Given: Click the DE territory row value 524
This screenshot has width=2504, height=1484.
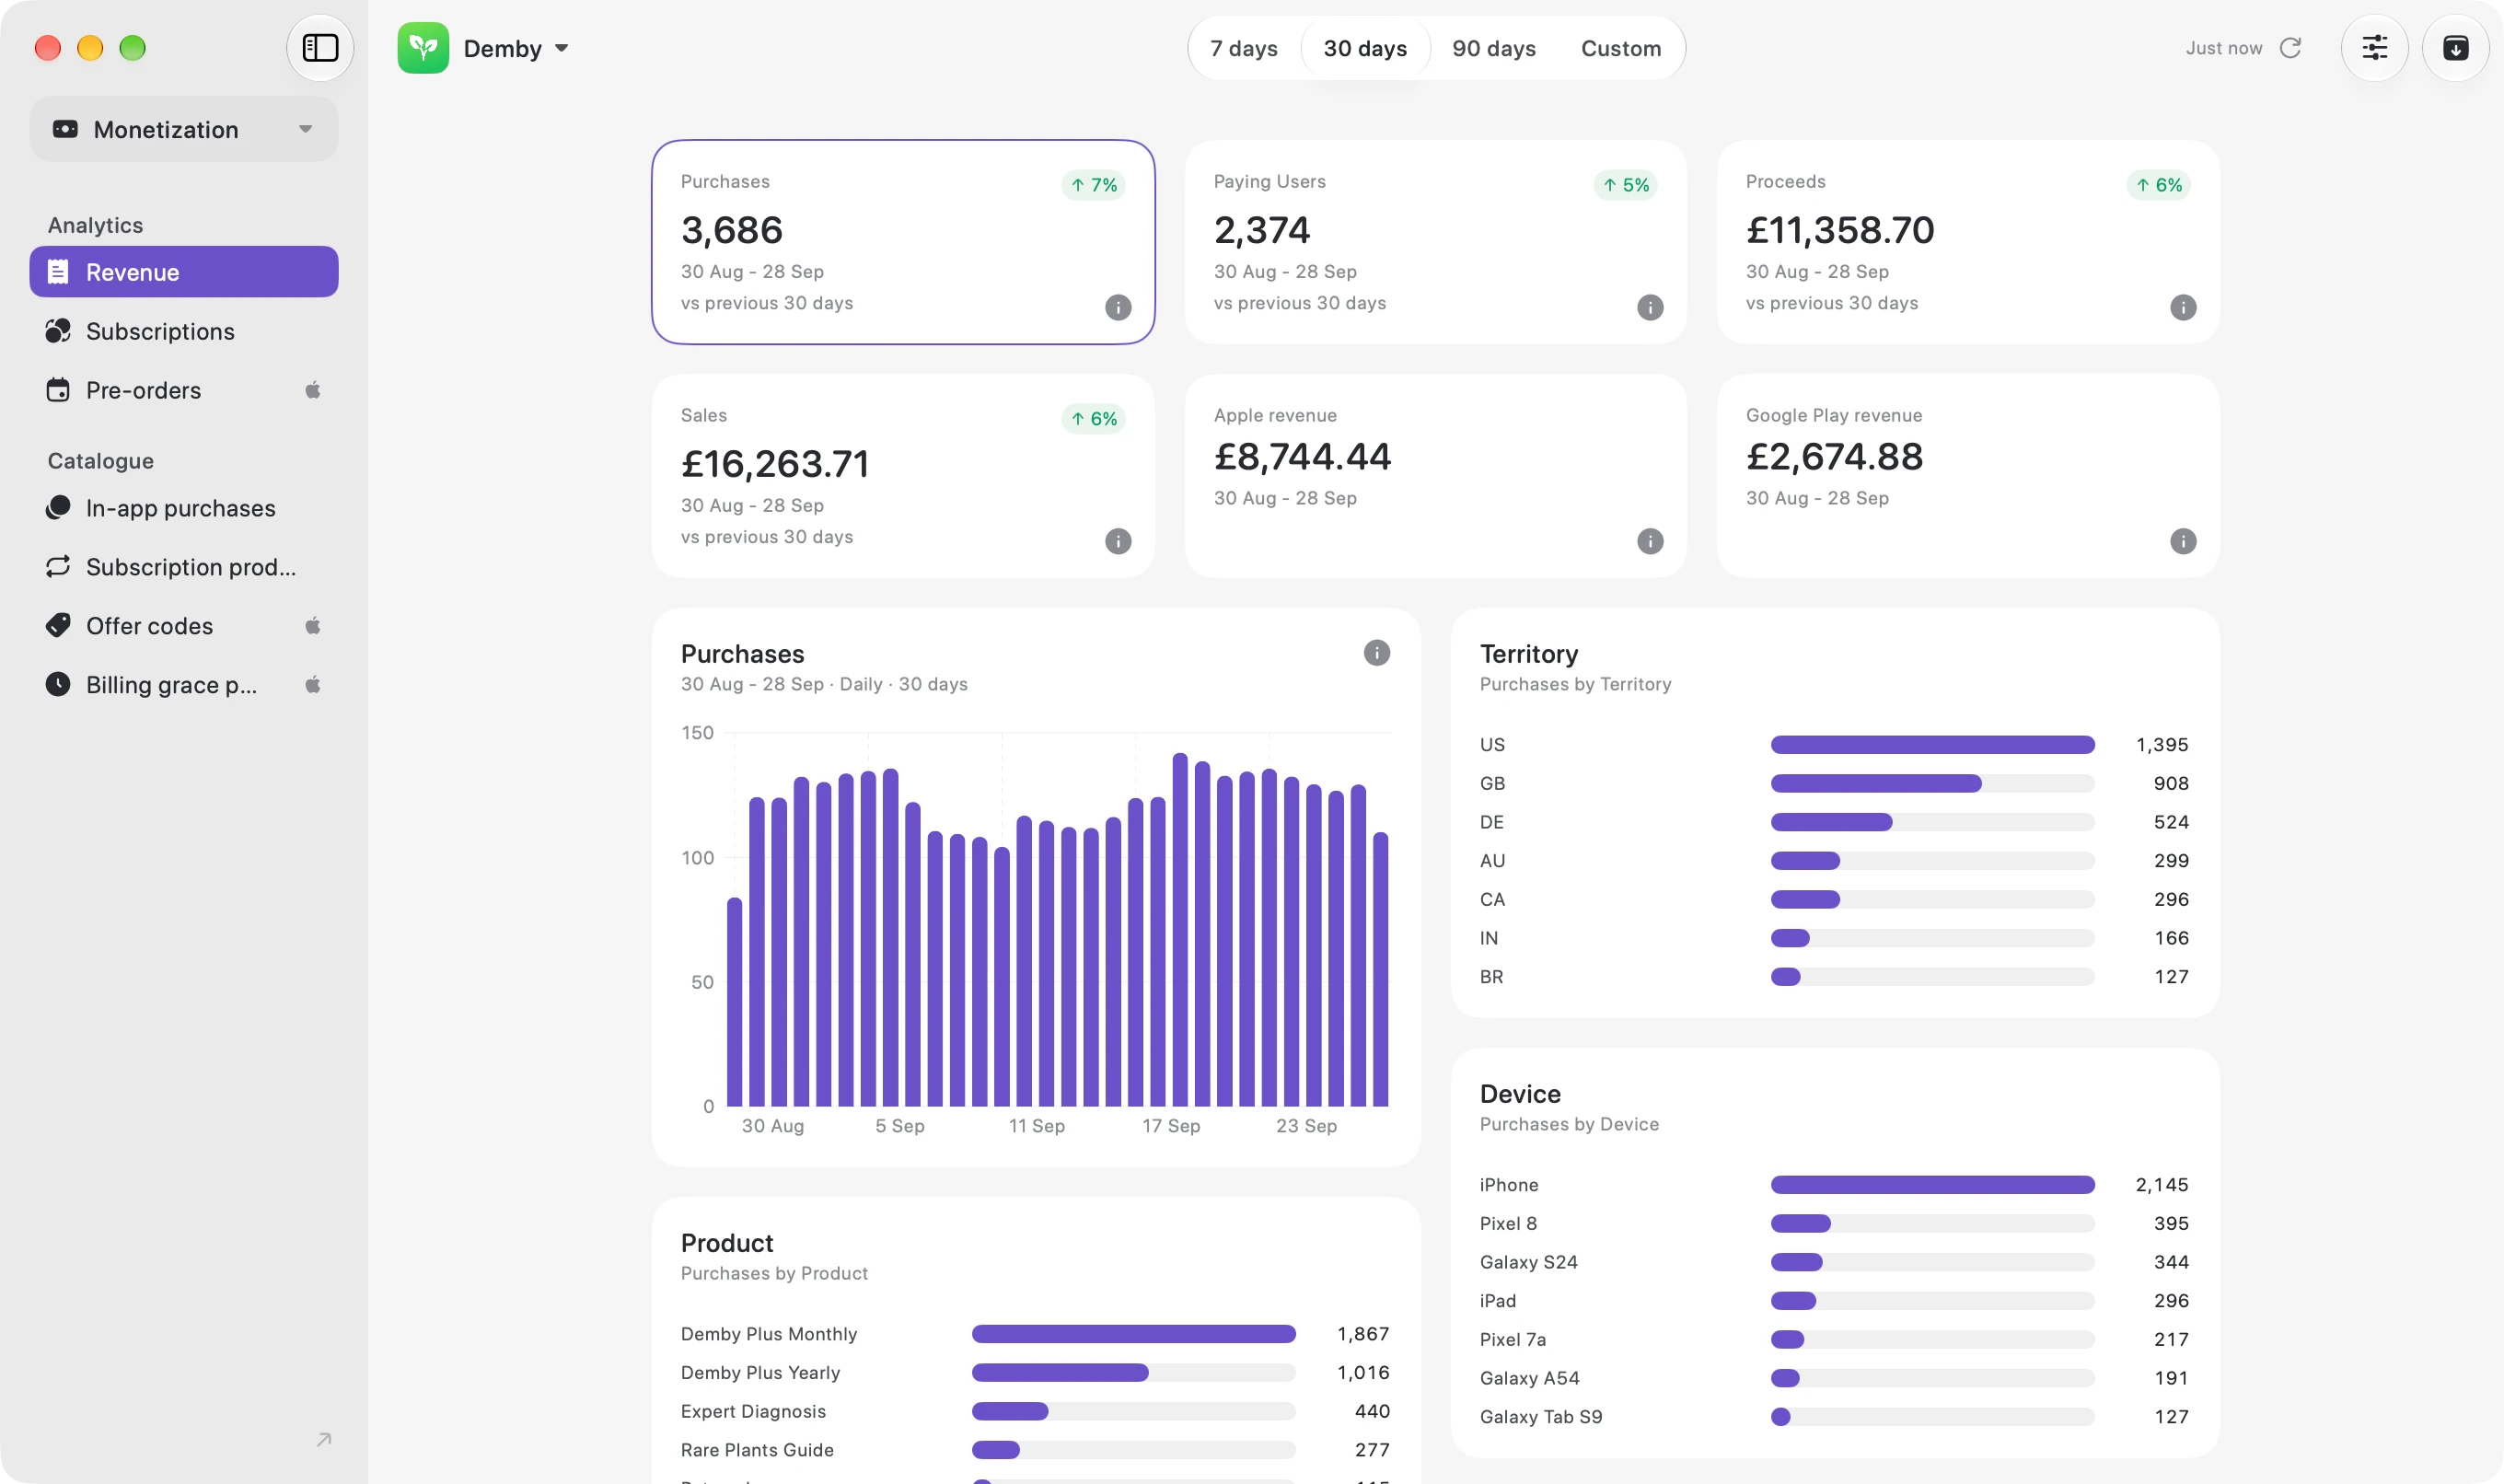Looking at the screenshot, I should [2171, 822].
